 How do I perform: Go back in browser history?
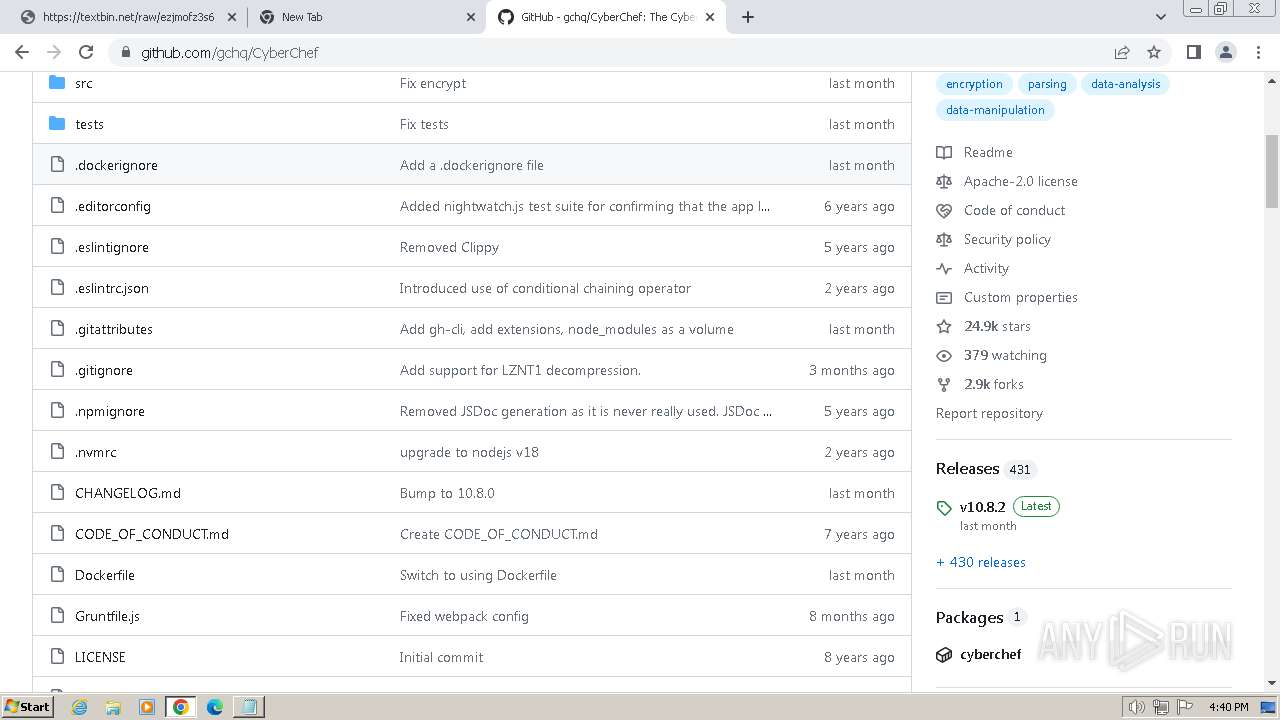(x=22, y=52)
